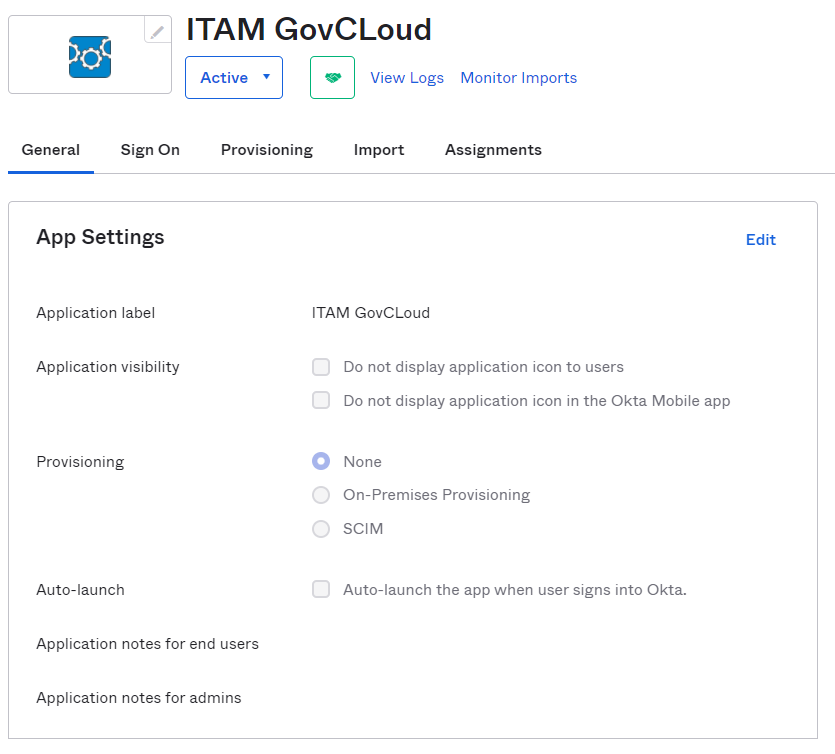Image resolution: width=835 pixels, height=754 pixels.
Task: Click the 'Auto-launch' field label
Action: point(80,590)
